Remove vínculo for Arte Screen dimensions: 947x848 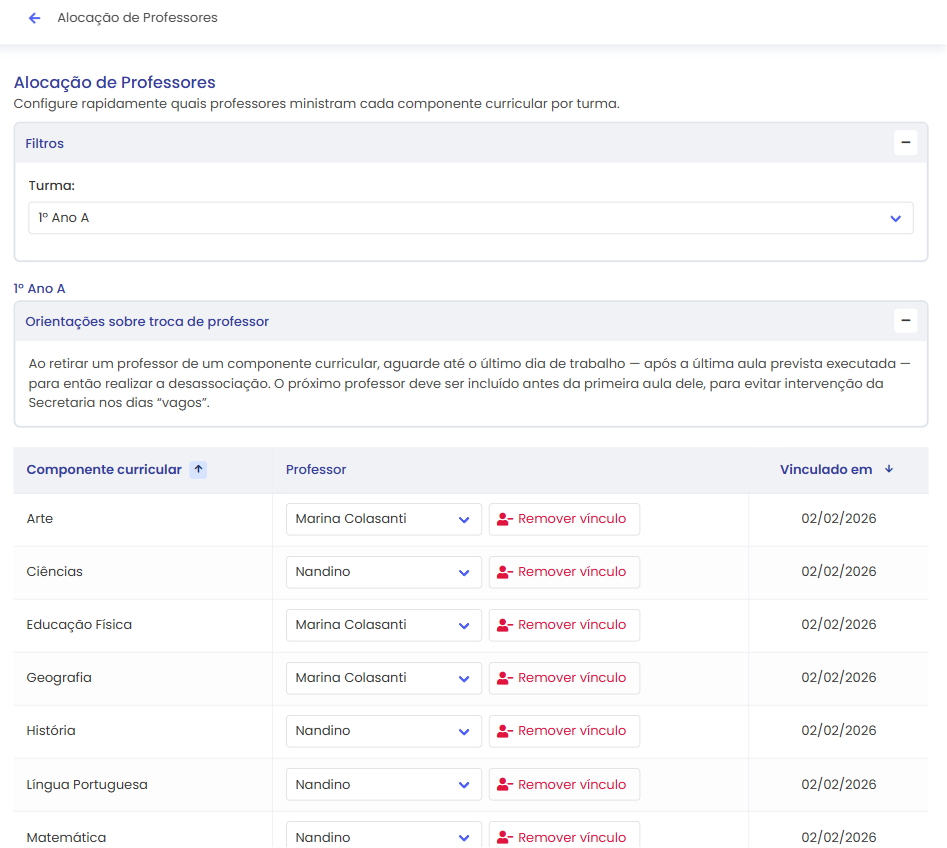(x=564, y=519)
